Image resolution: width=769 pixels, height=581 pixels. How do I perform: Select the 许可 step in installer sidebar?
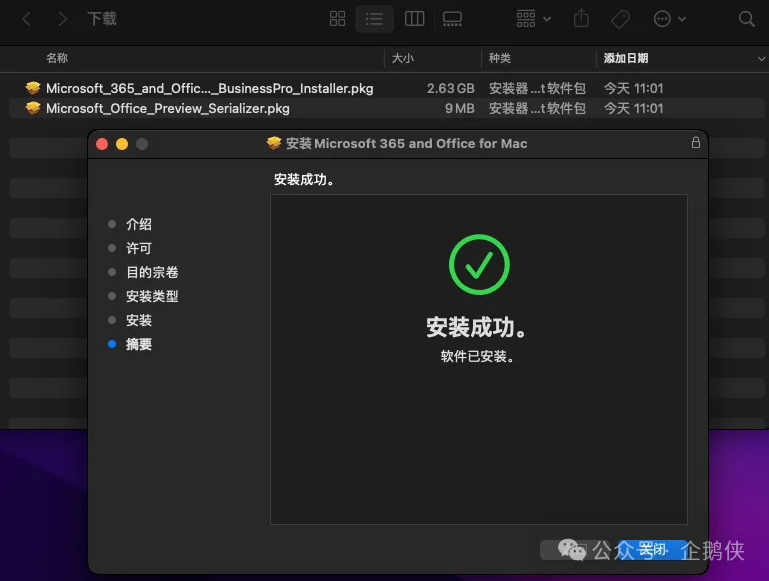[x=139, y=248]
